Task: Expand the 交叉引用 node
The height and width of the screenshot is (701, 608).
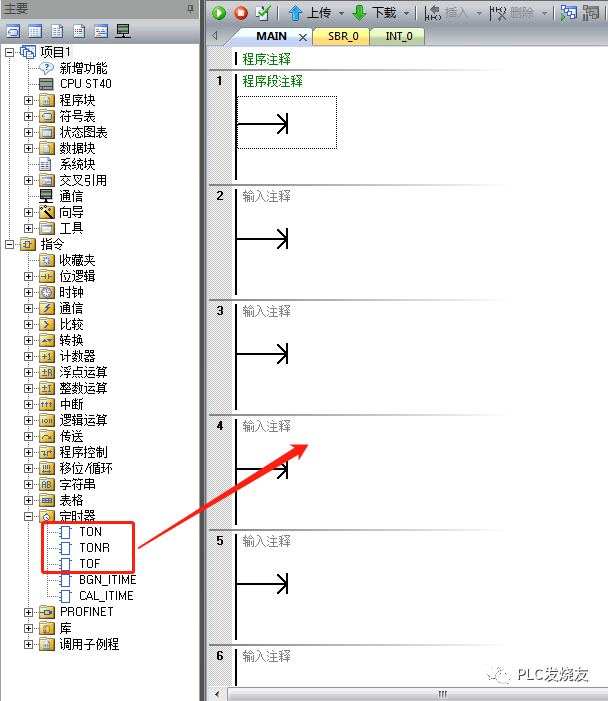Action: (x=29, y=180)
